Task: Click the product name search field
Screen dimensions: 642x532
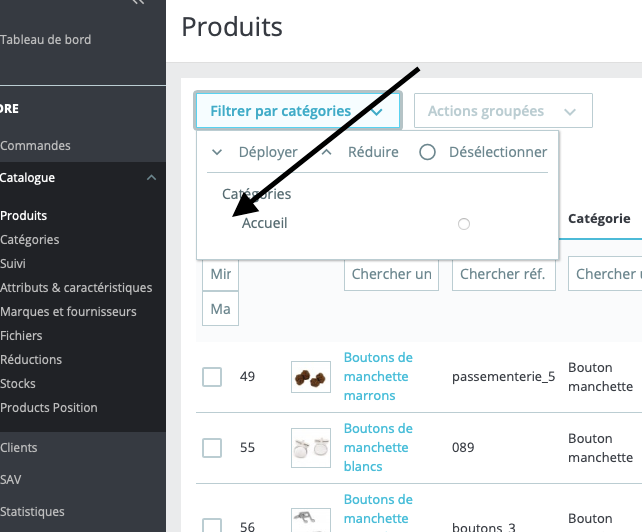Action: tap(391, 274)
